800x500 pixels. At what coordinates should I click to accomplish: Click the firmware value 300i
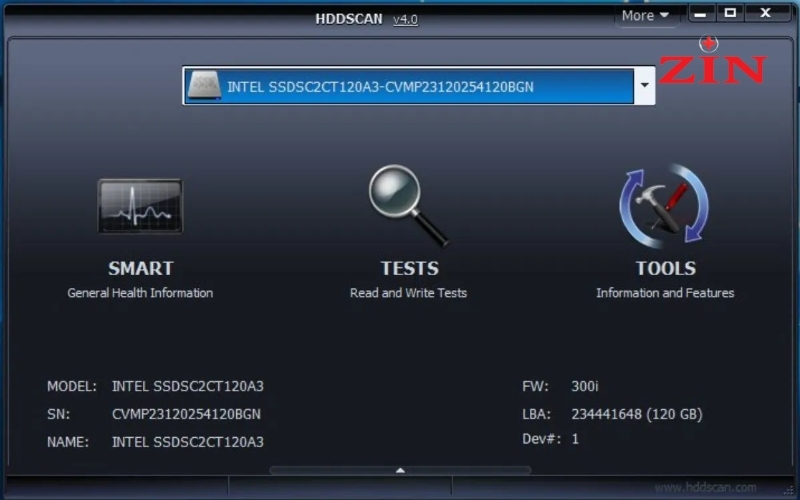pos(585,386)
